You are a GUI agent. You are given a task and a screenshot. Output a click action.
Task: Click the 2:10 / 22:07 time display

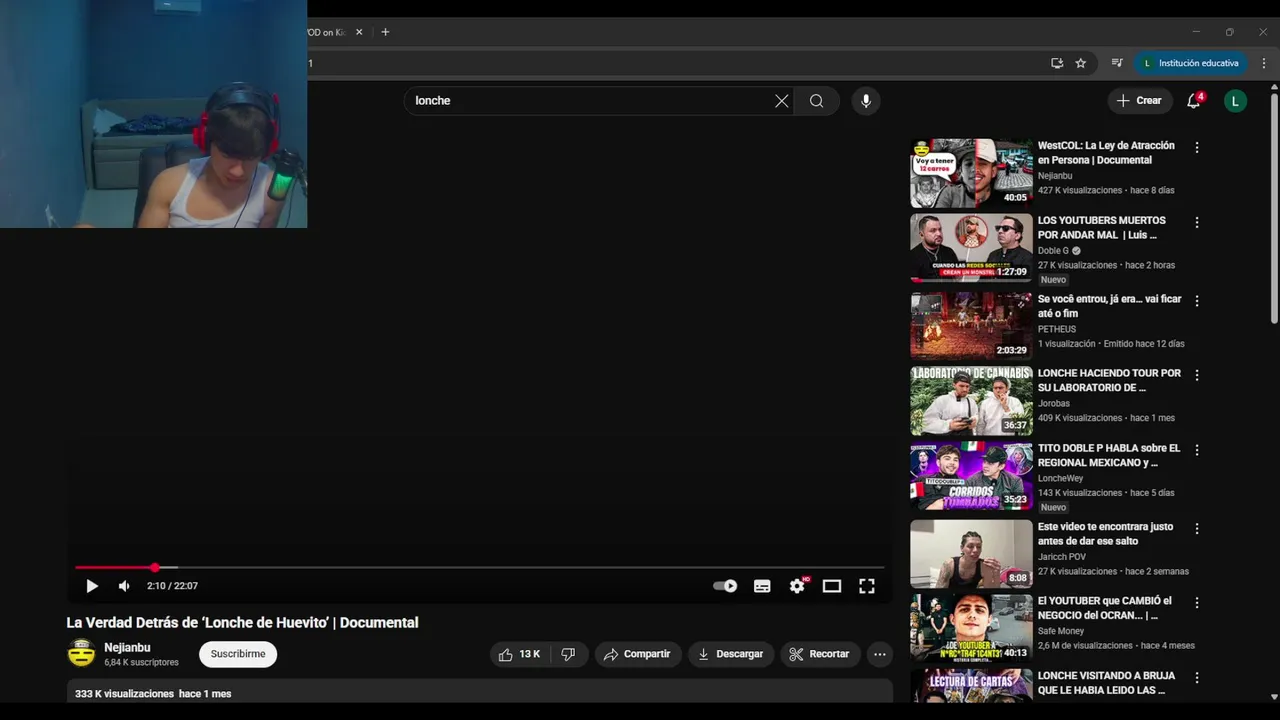coord(172,586)
